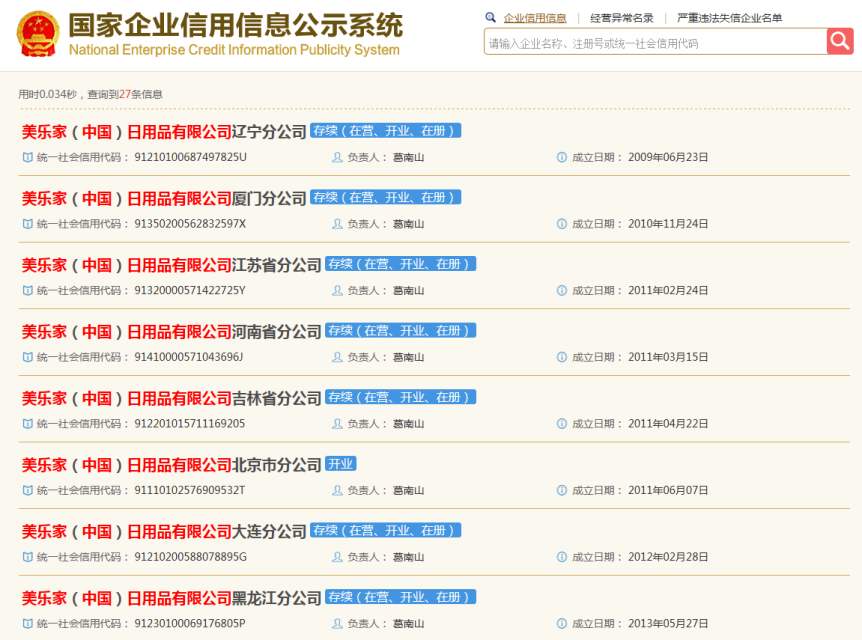Click 辽宁分公司 status badge 存续
Screen dimensions: 862x640
385,131
